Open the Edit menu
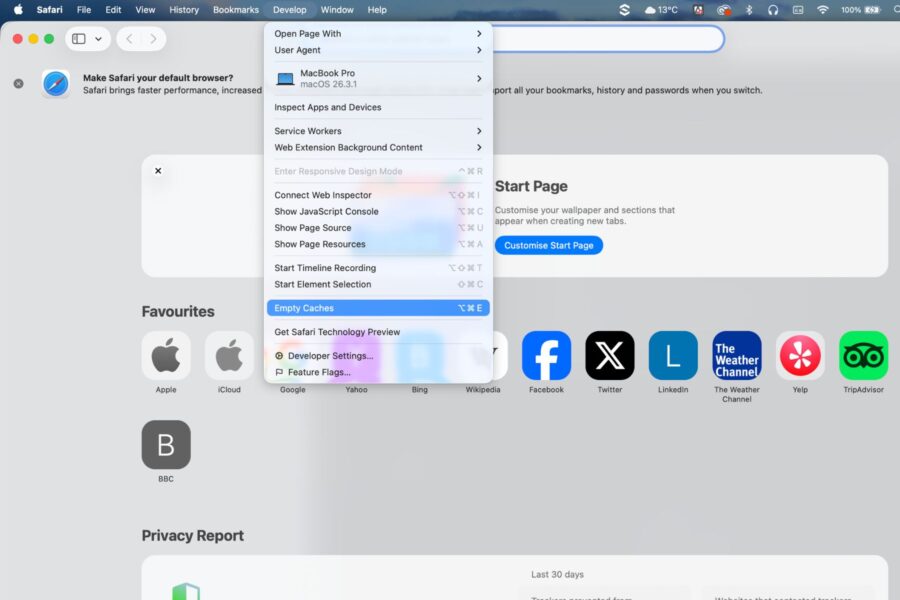The image size is (900, 600). tap(113, 10)
